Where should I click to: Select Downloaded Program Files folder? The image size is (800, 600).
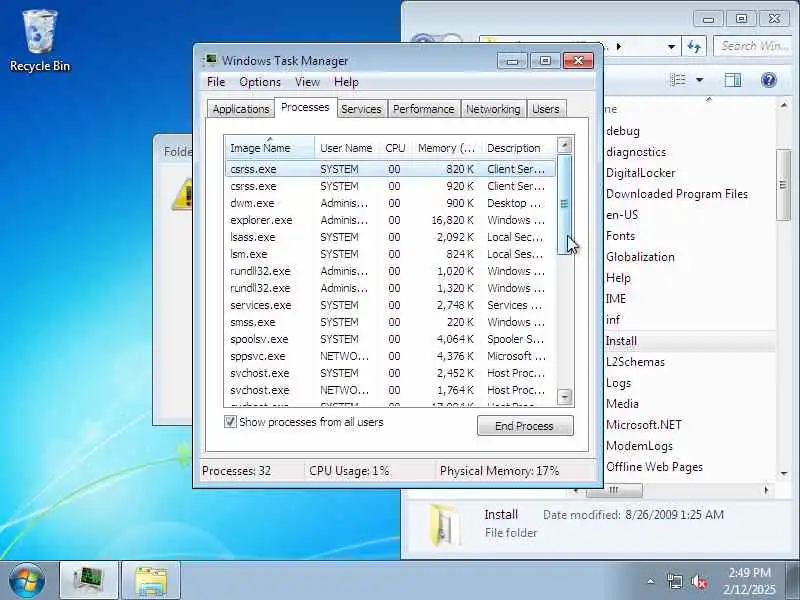pyautogui.click(x=677, y=194)
